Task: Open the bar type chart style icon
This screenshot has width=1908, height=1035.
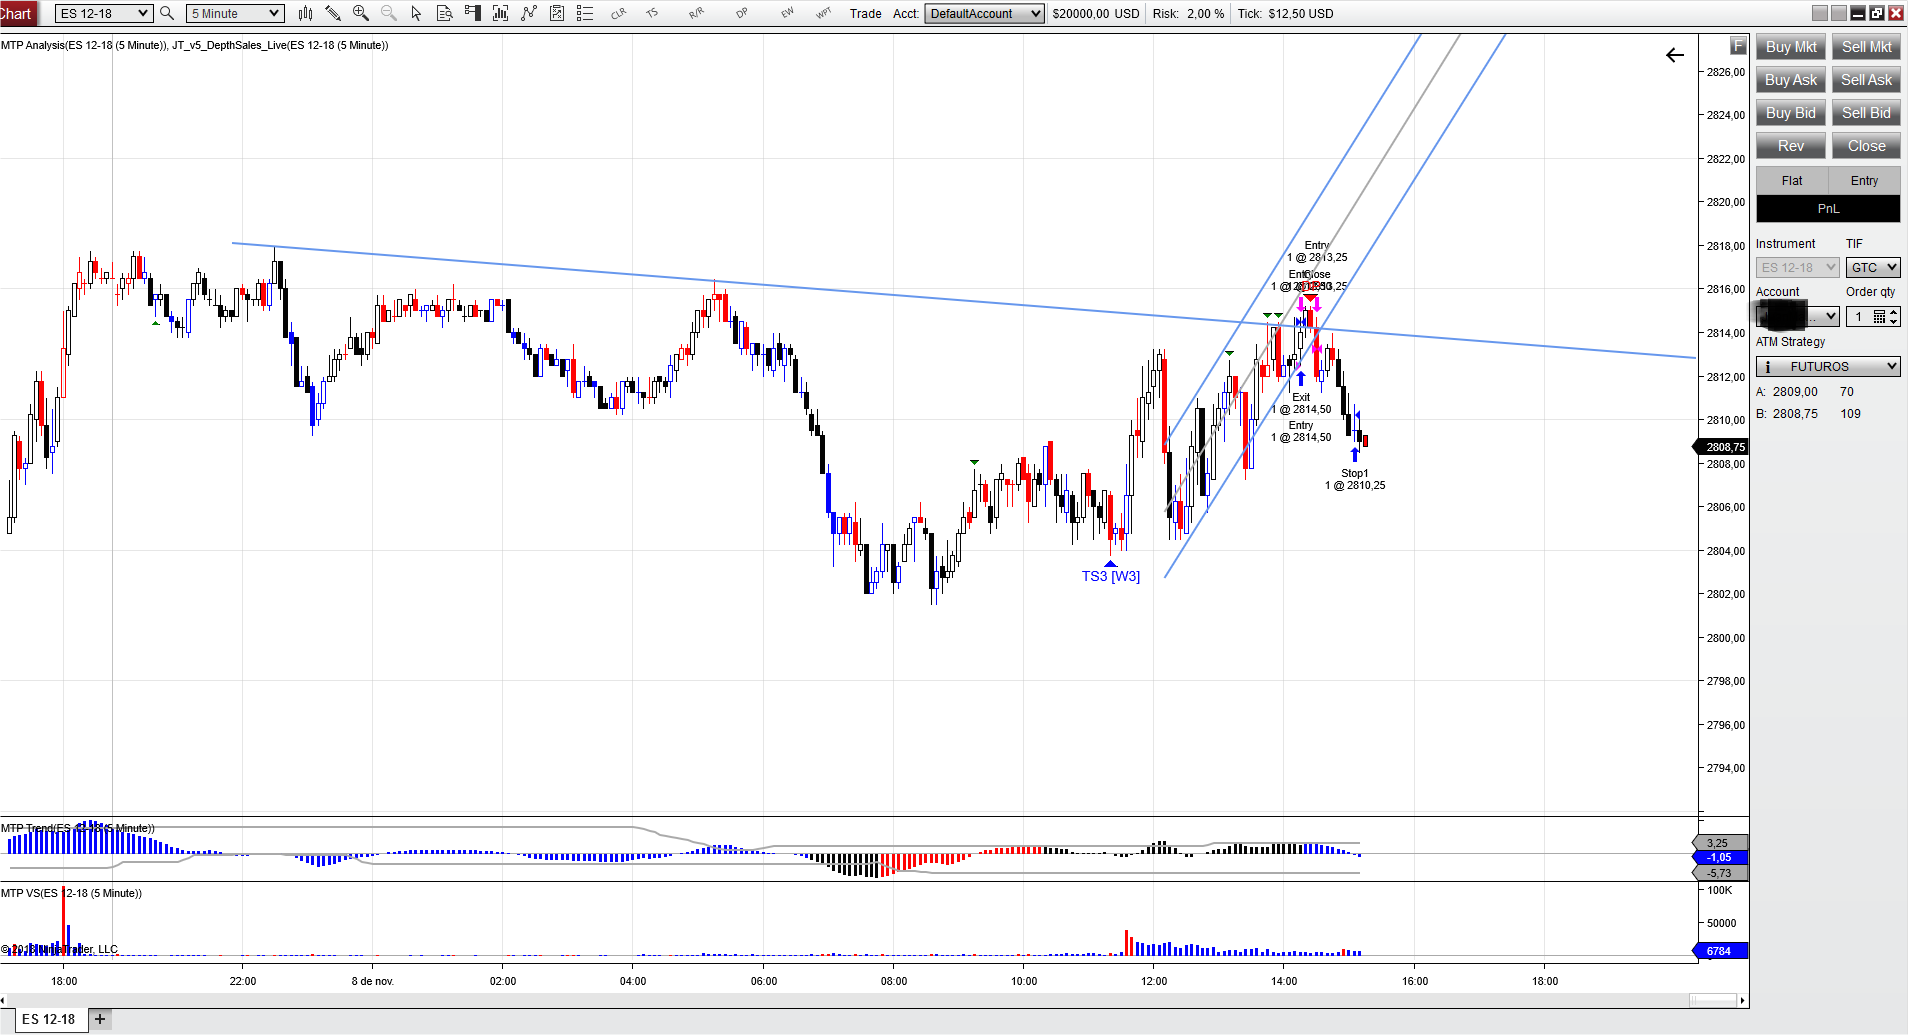Action: [x=305, y=13]
